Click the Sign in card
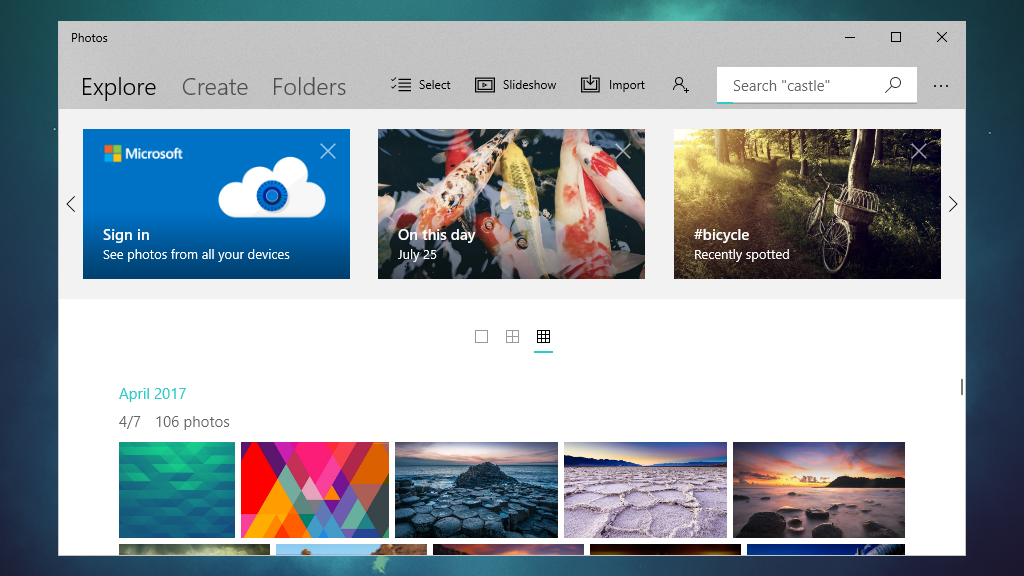 (216, 204)
